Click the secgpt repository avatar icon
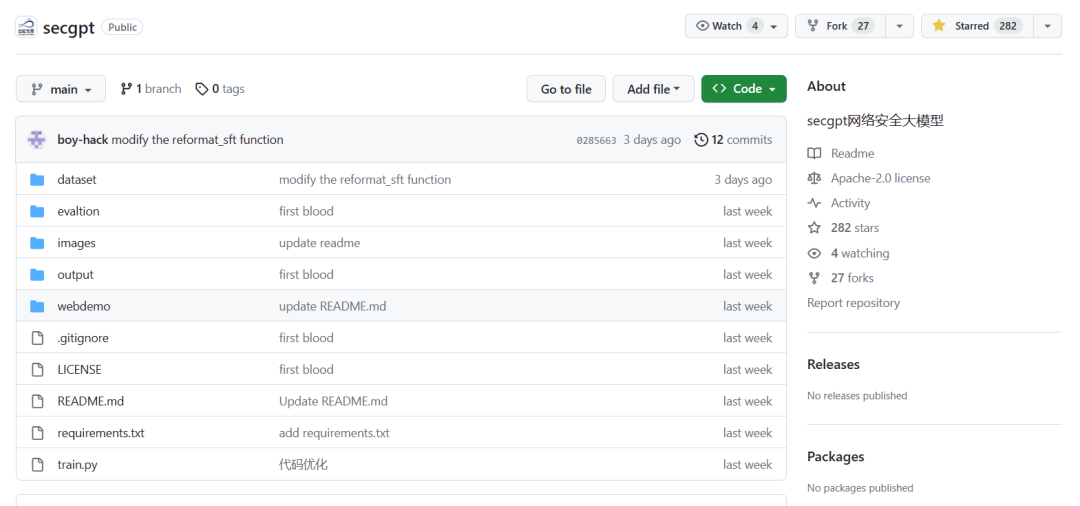Screen dimensions: 1080x506 pos(26,27)
